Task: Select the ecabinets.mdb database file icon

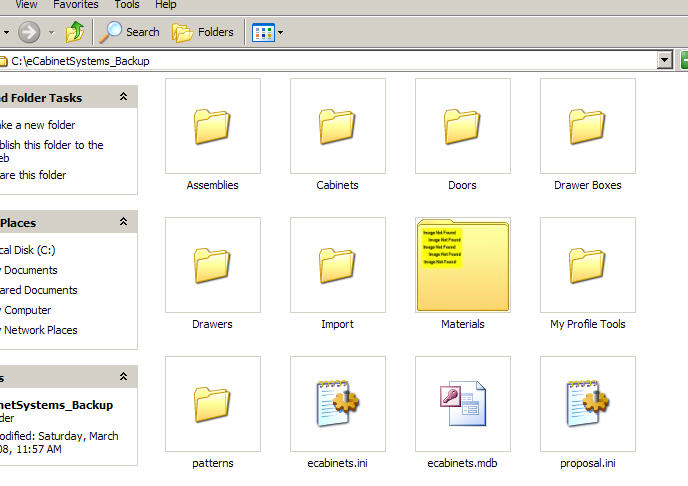Action: pos(463,404)
